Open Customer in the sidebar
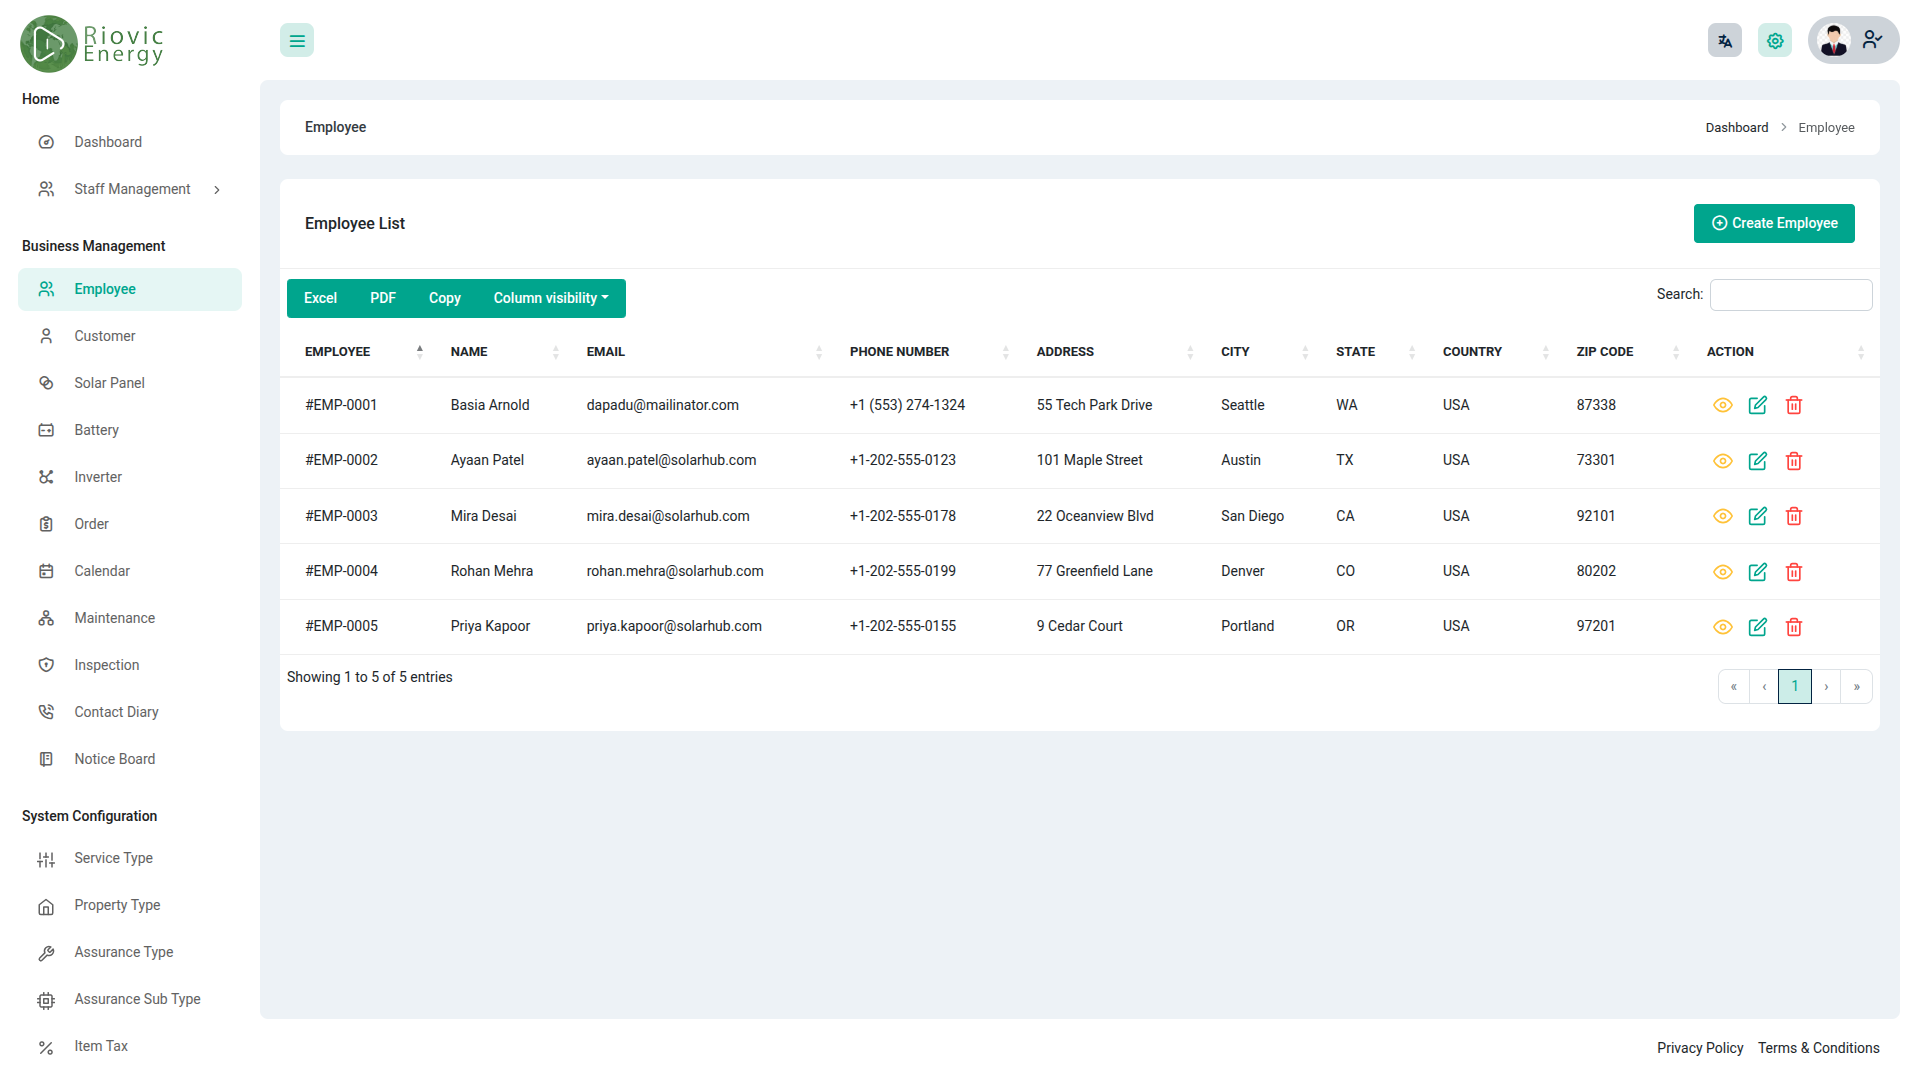1920x1080 pixels. click(130, 336)
